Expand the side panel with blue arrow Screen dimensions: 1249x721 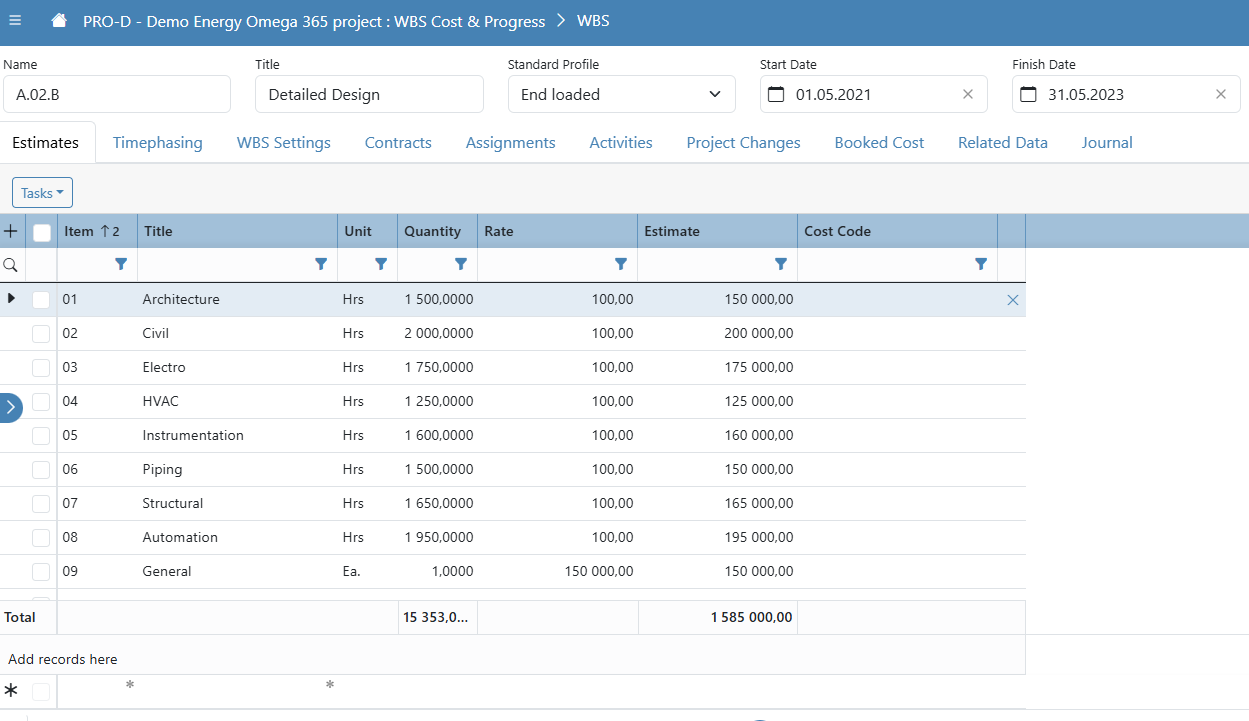[x=10, y=407]
